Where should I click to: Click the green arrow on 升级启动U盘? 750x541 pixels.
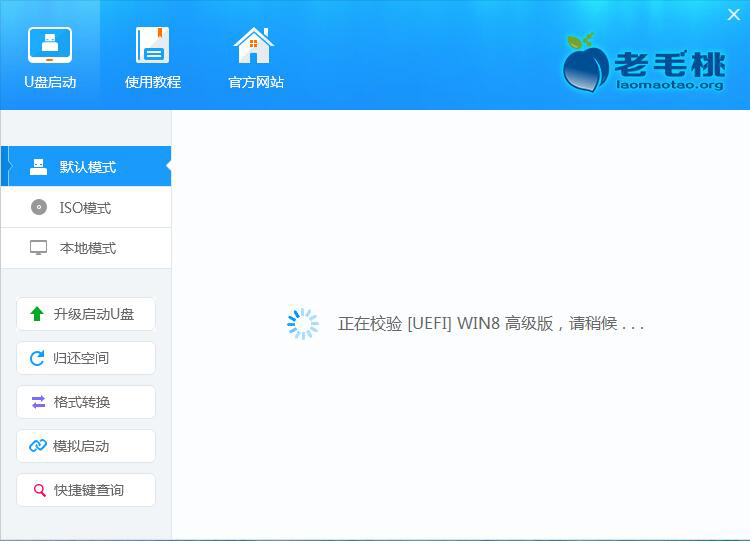(x=37, y=314)
